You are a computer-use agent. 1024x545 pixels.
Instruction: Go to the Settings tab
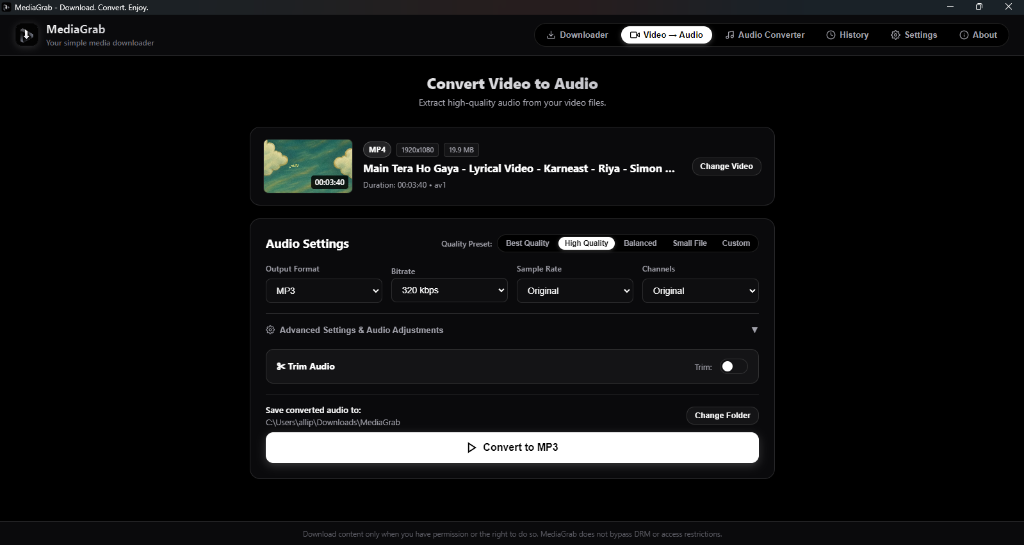(914, 35)
